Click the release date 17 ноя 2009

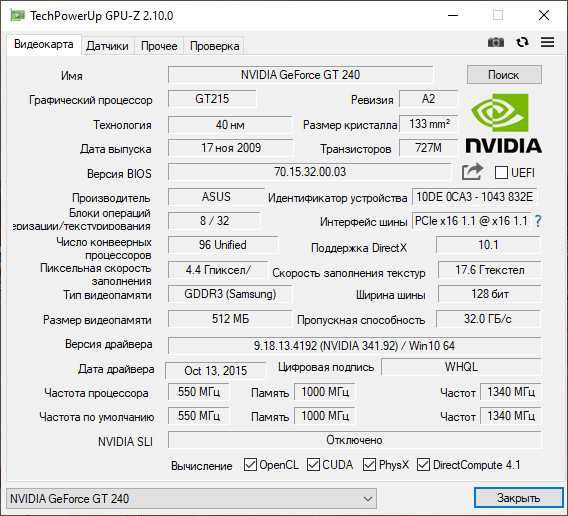(x=231, y=148)
